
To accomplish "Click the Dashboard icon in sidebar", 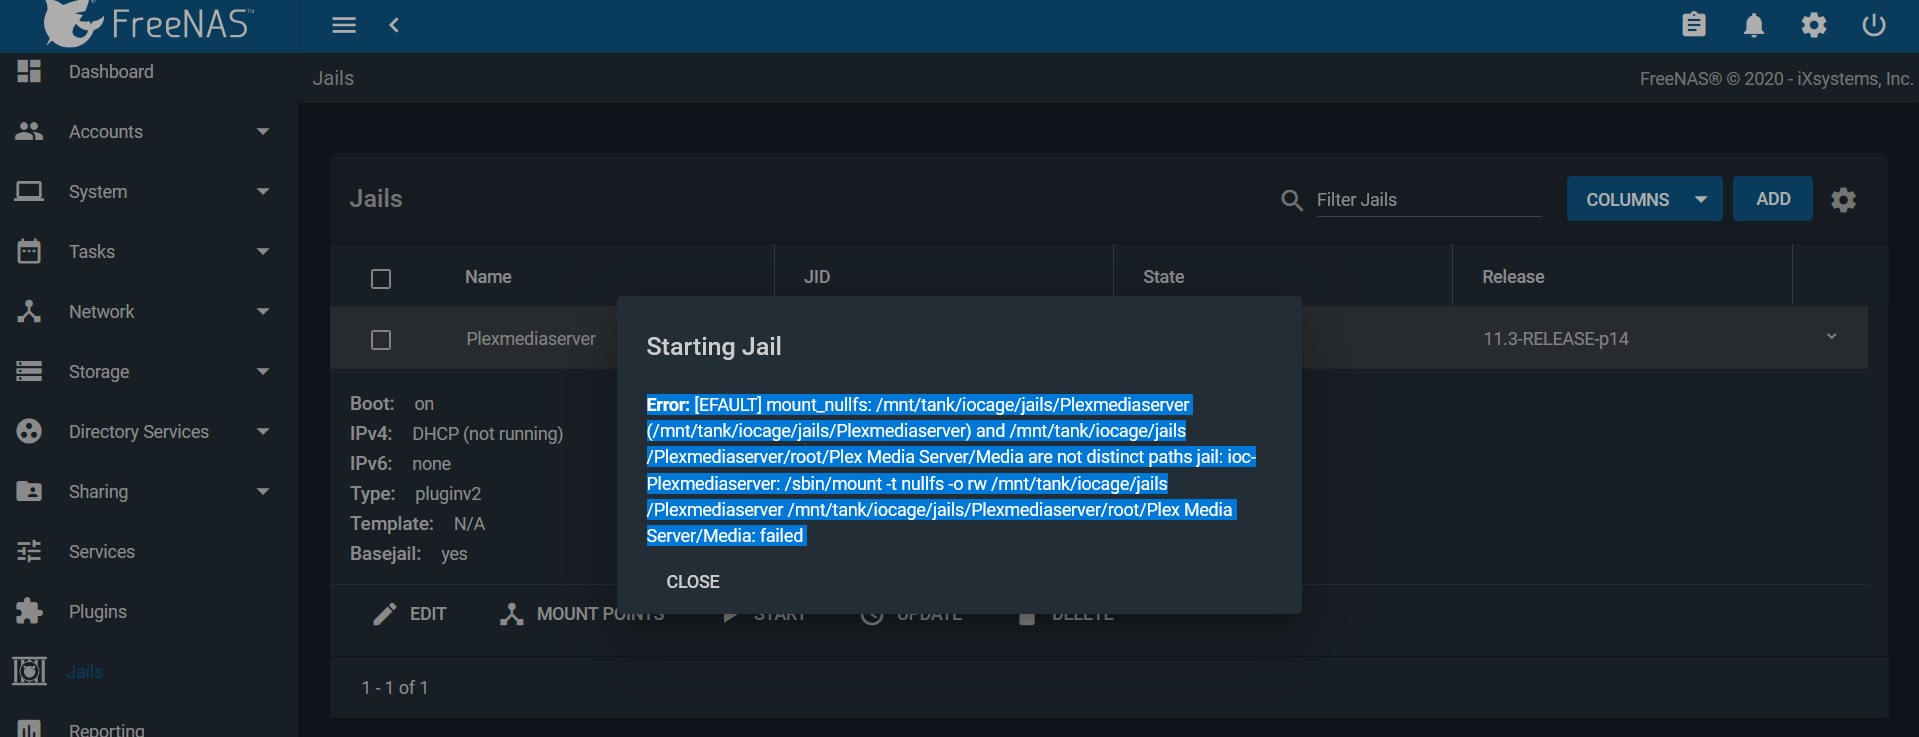I will (x=29, y=70).
